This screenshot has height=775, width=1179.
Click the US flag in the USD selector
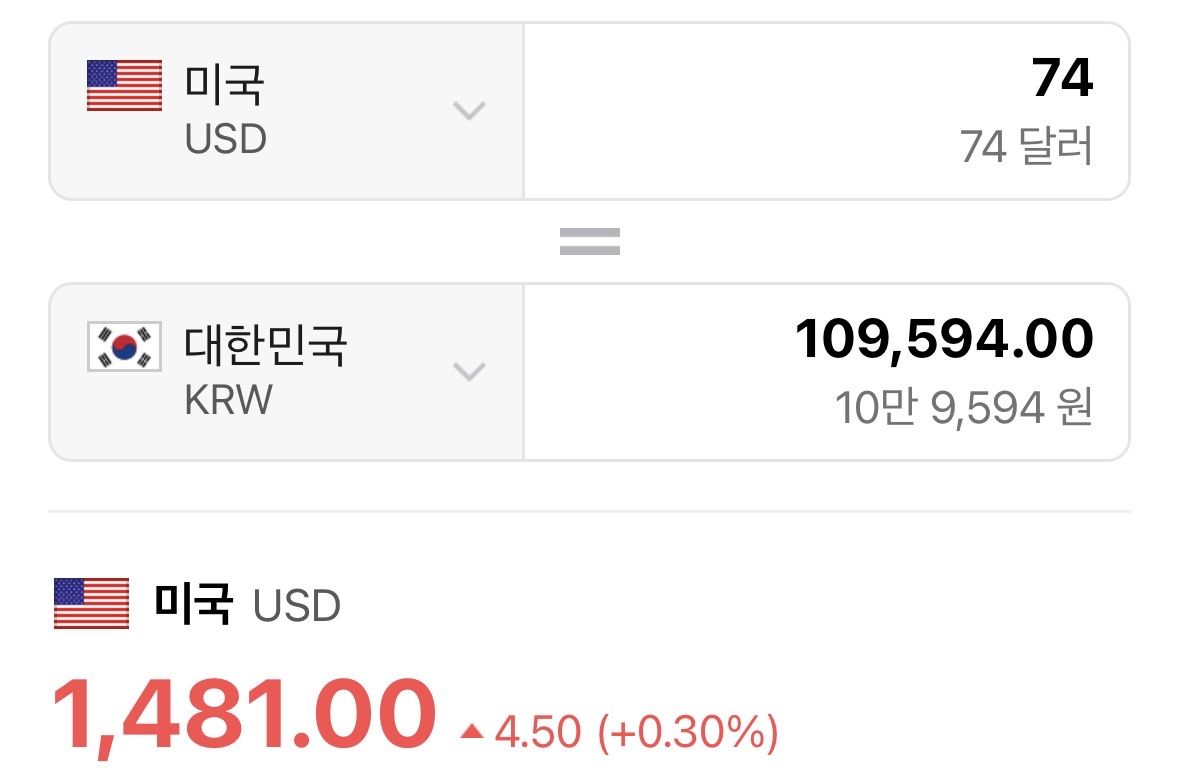coord(124,85)
